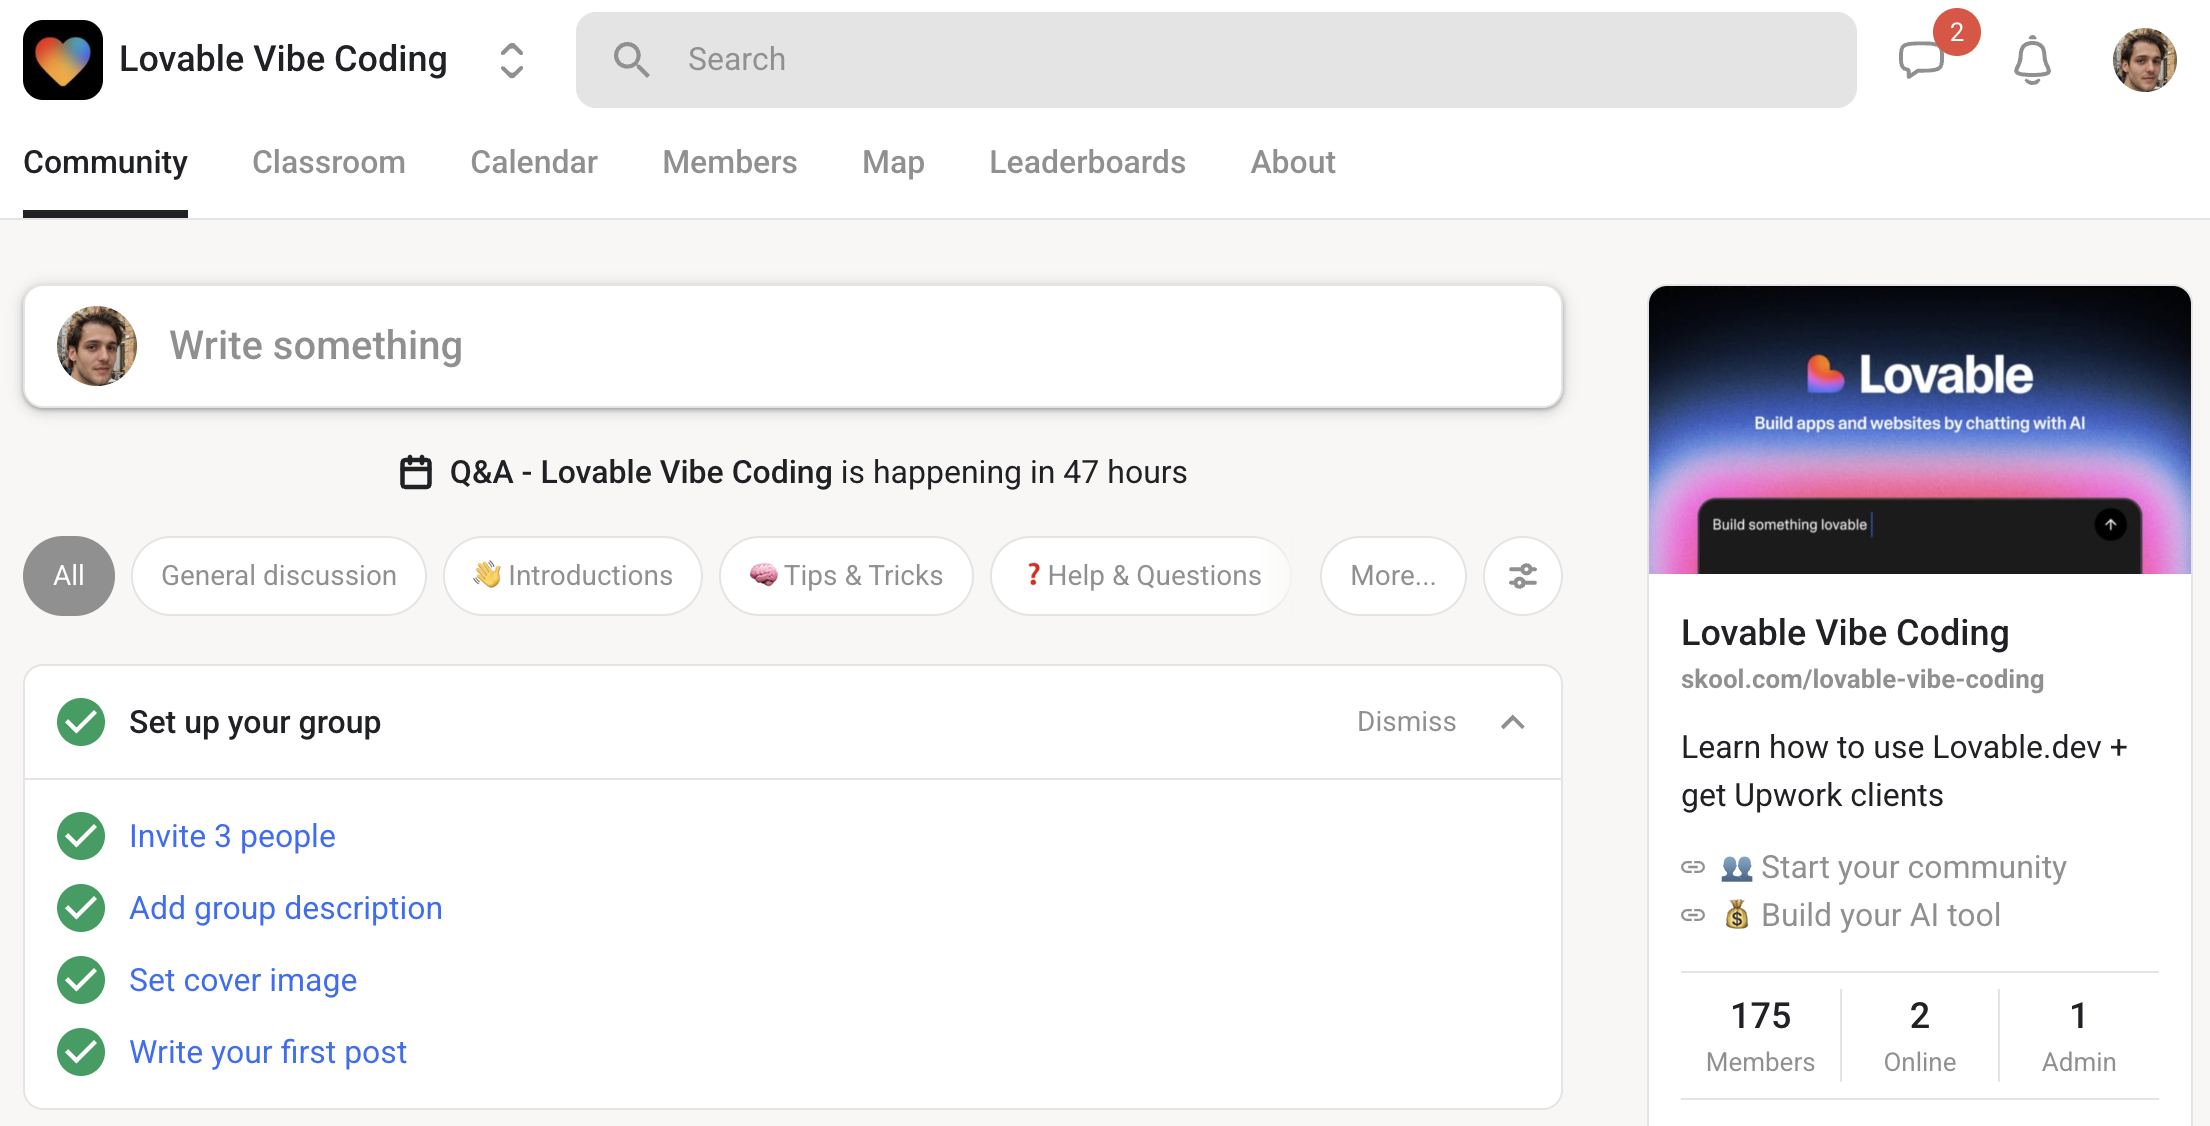The width and height of the screenshot is (2210, 1126).
Task: Select the All category filter
Action: [69, 576]
